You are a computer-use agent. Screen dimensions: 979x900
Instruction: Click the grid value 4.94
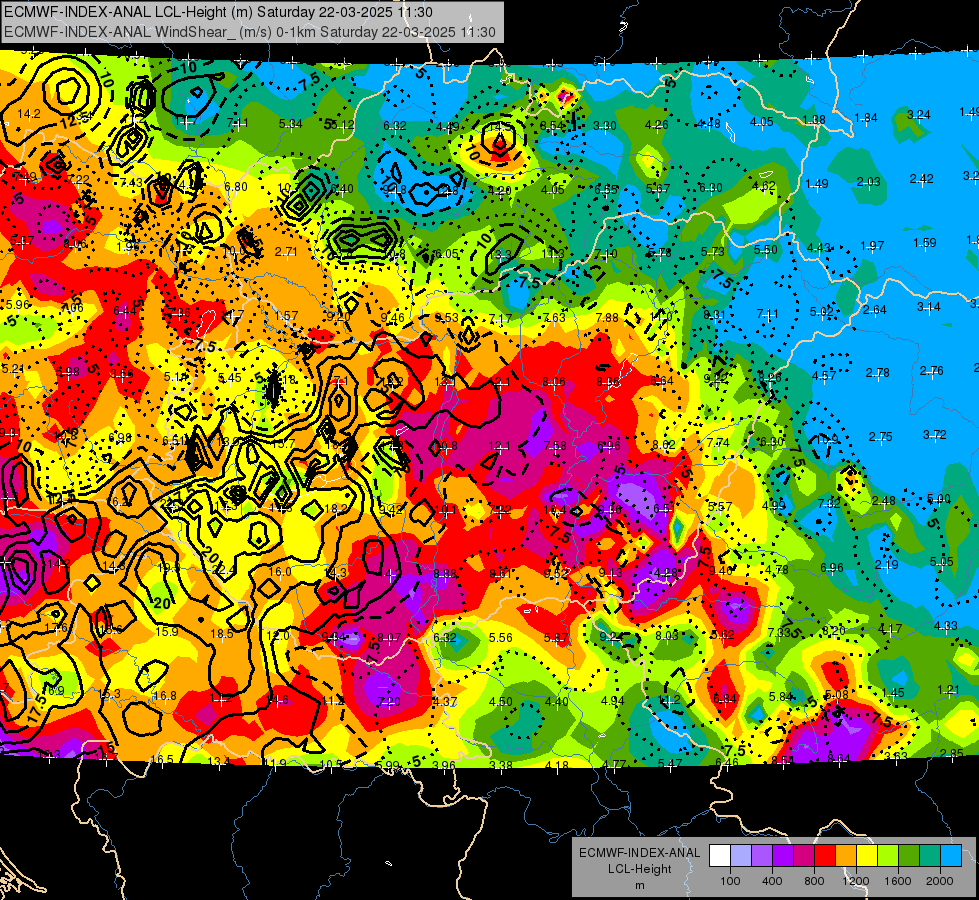point(612,701)
